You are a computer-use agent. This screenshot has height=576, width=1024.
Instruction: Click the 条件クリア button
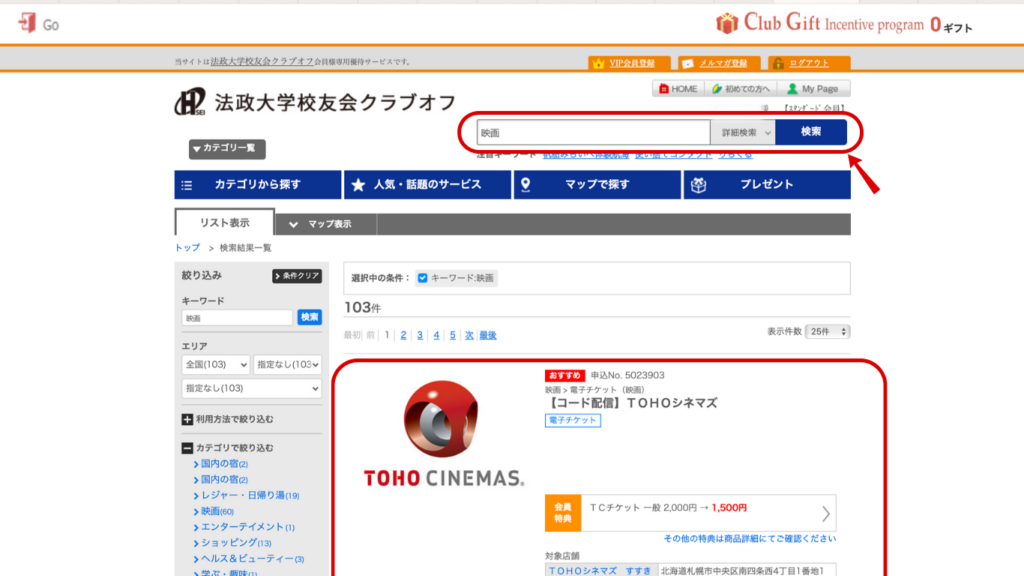(297, 276)
